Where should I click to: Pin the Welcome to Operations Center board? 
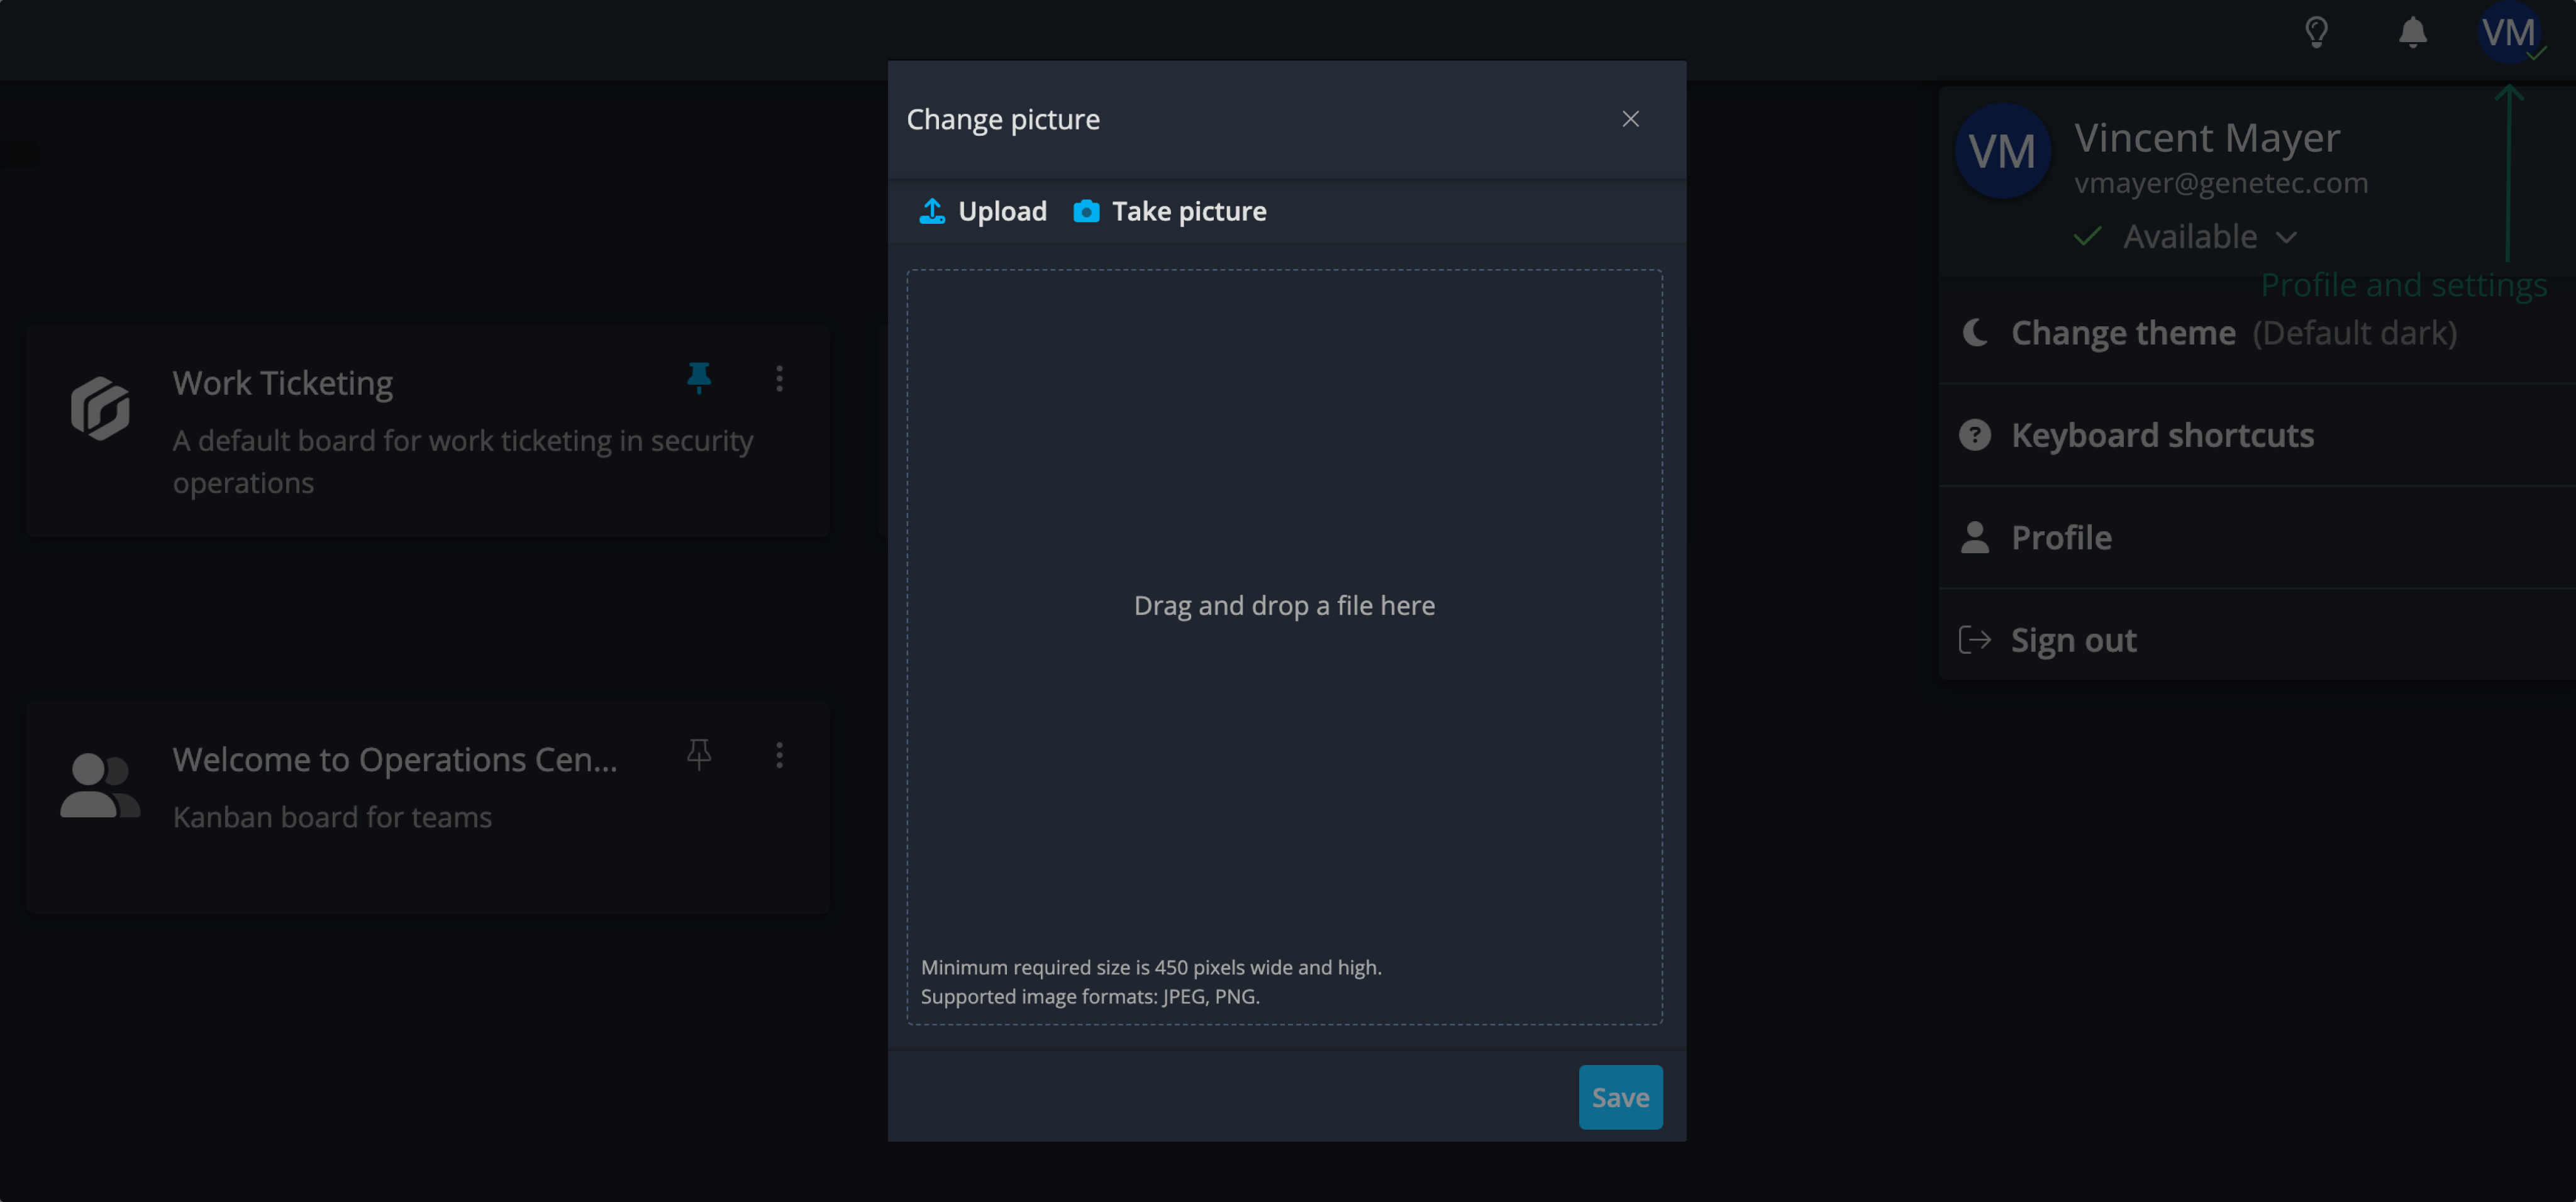tap(699, 754)
